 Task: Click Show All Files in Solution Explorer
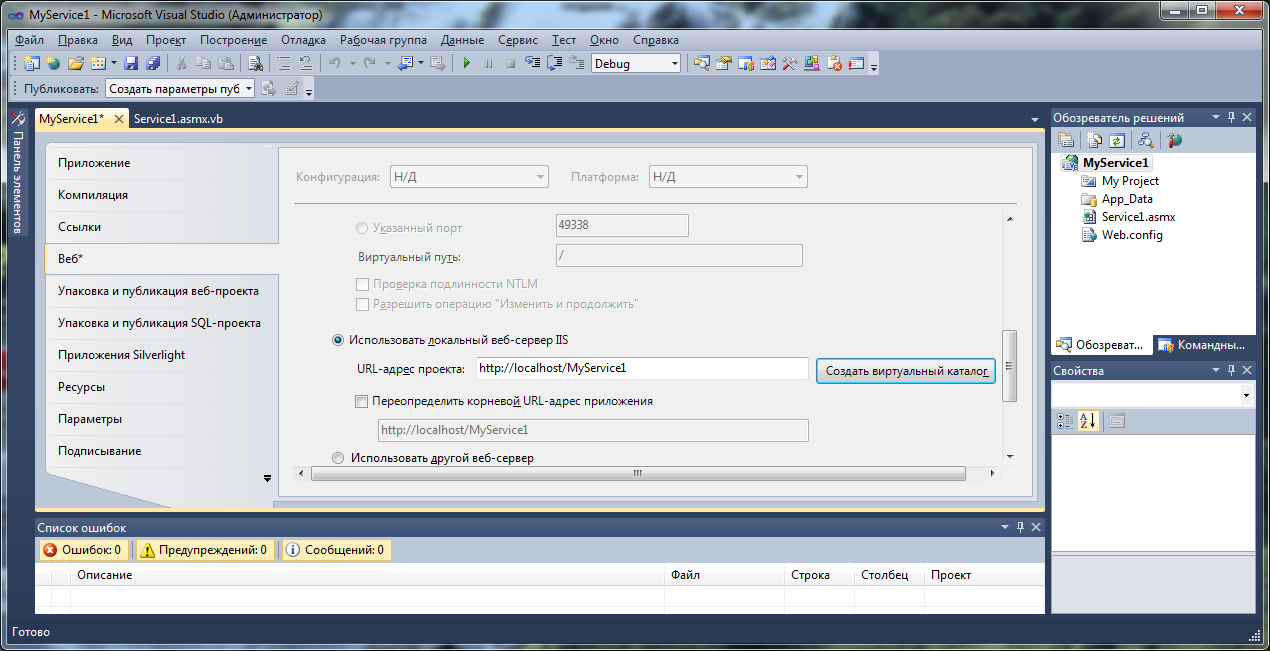[1095, 140]
